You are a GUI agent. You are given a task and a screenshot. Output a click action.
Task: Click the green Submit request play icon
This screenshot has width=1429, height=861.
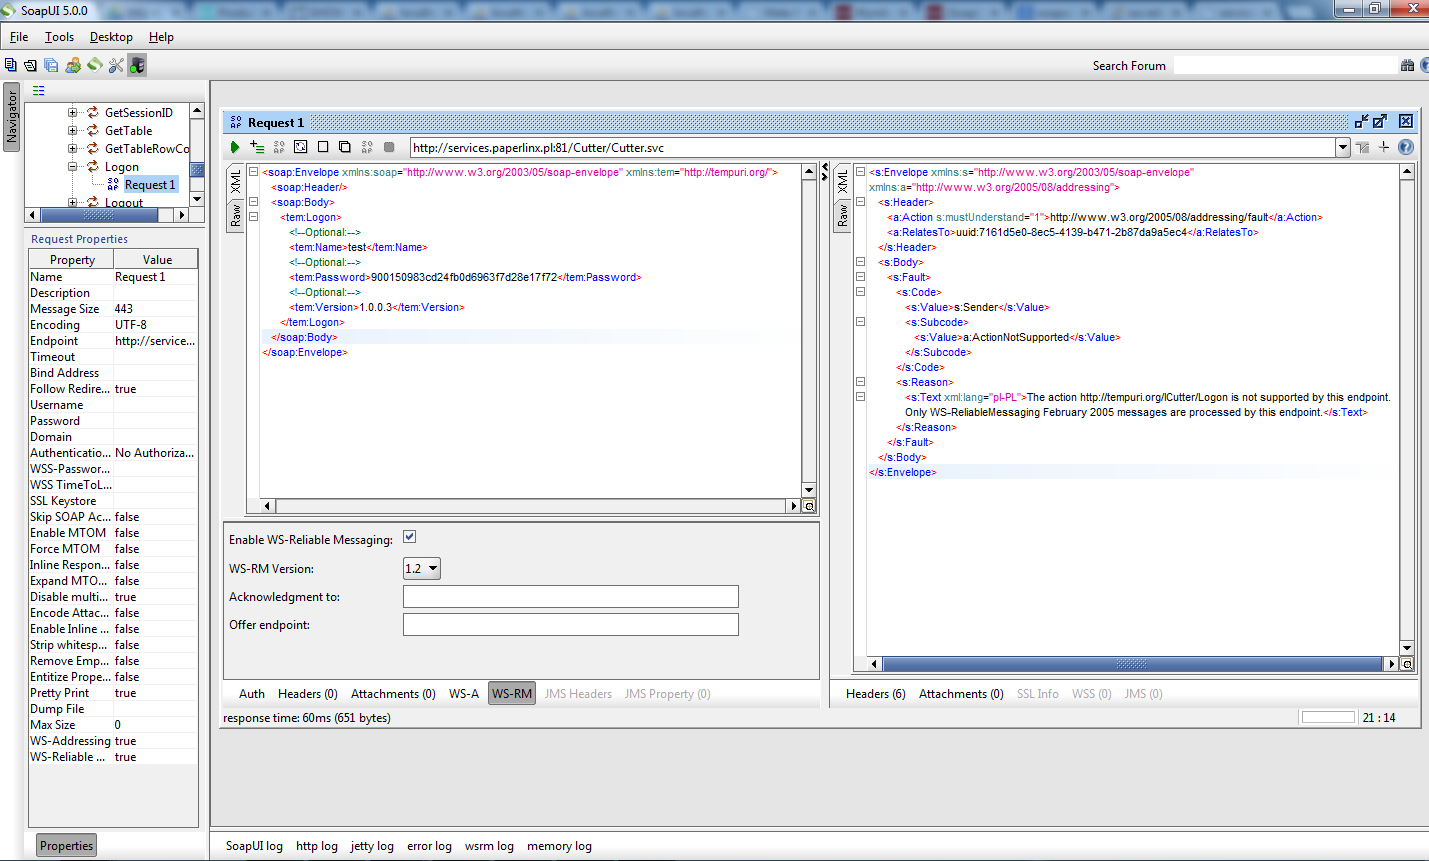click(235, 147)
